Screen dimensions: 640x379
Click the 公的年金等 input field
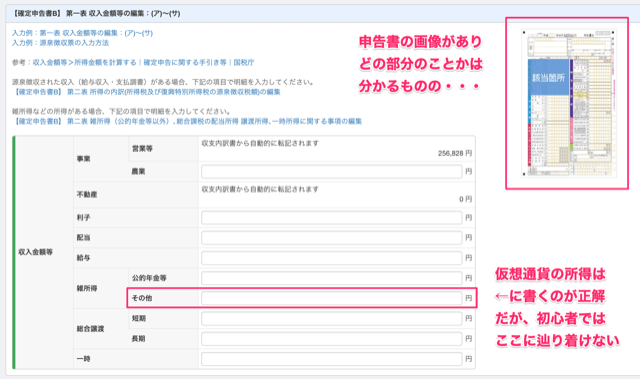[x=331, y=278]
